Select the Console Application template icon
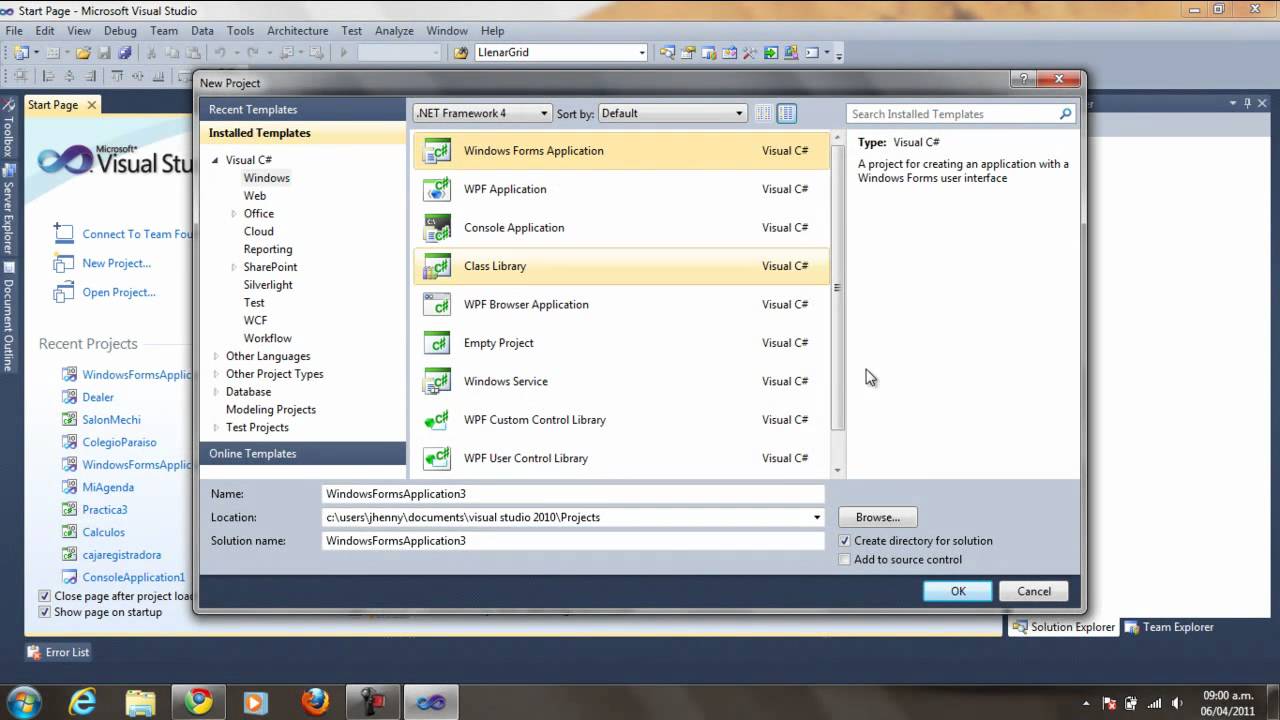This screenshot has height=720, width=1280. pos(437,228)
